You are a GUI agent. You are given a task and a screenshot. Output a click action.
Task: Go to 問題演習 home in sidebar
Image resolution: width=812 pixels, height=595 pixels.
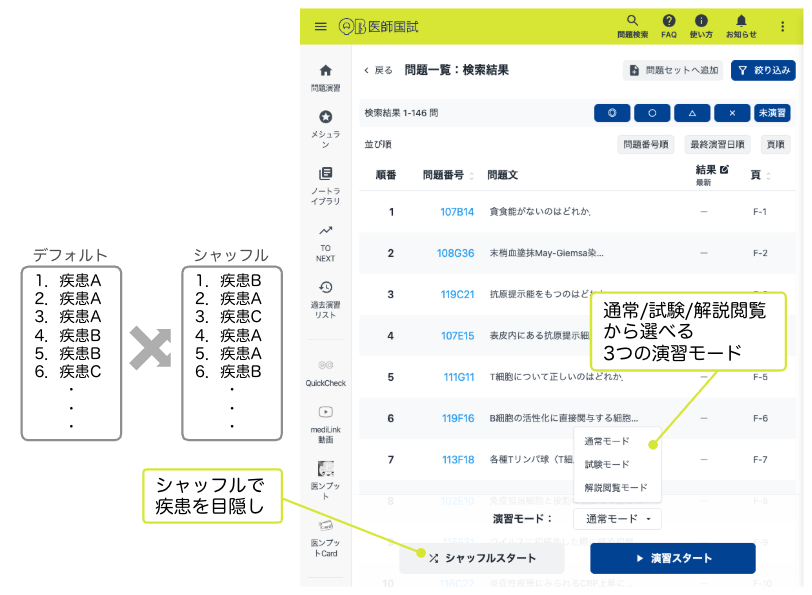[x=325, y=77]
